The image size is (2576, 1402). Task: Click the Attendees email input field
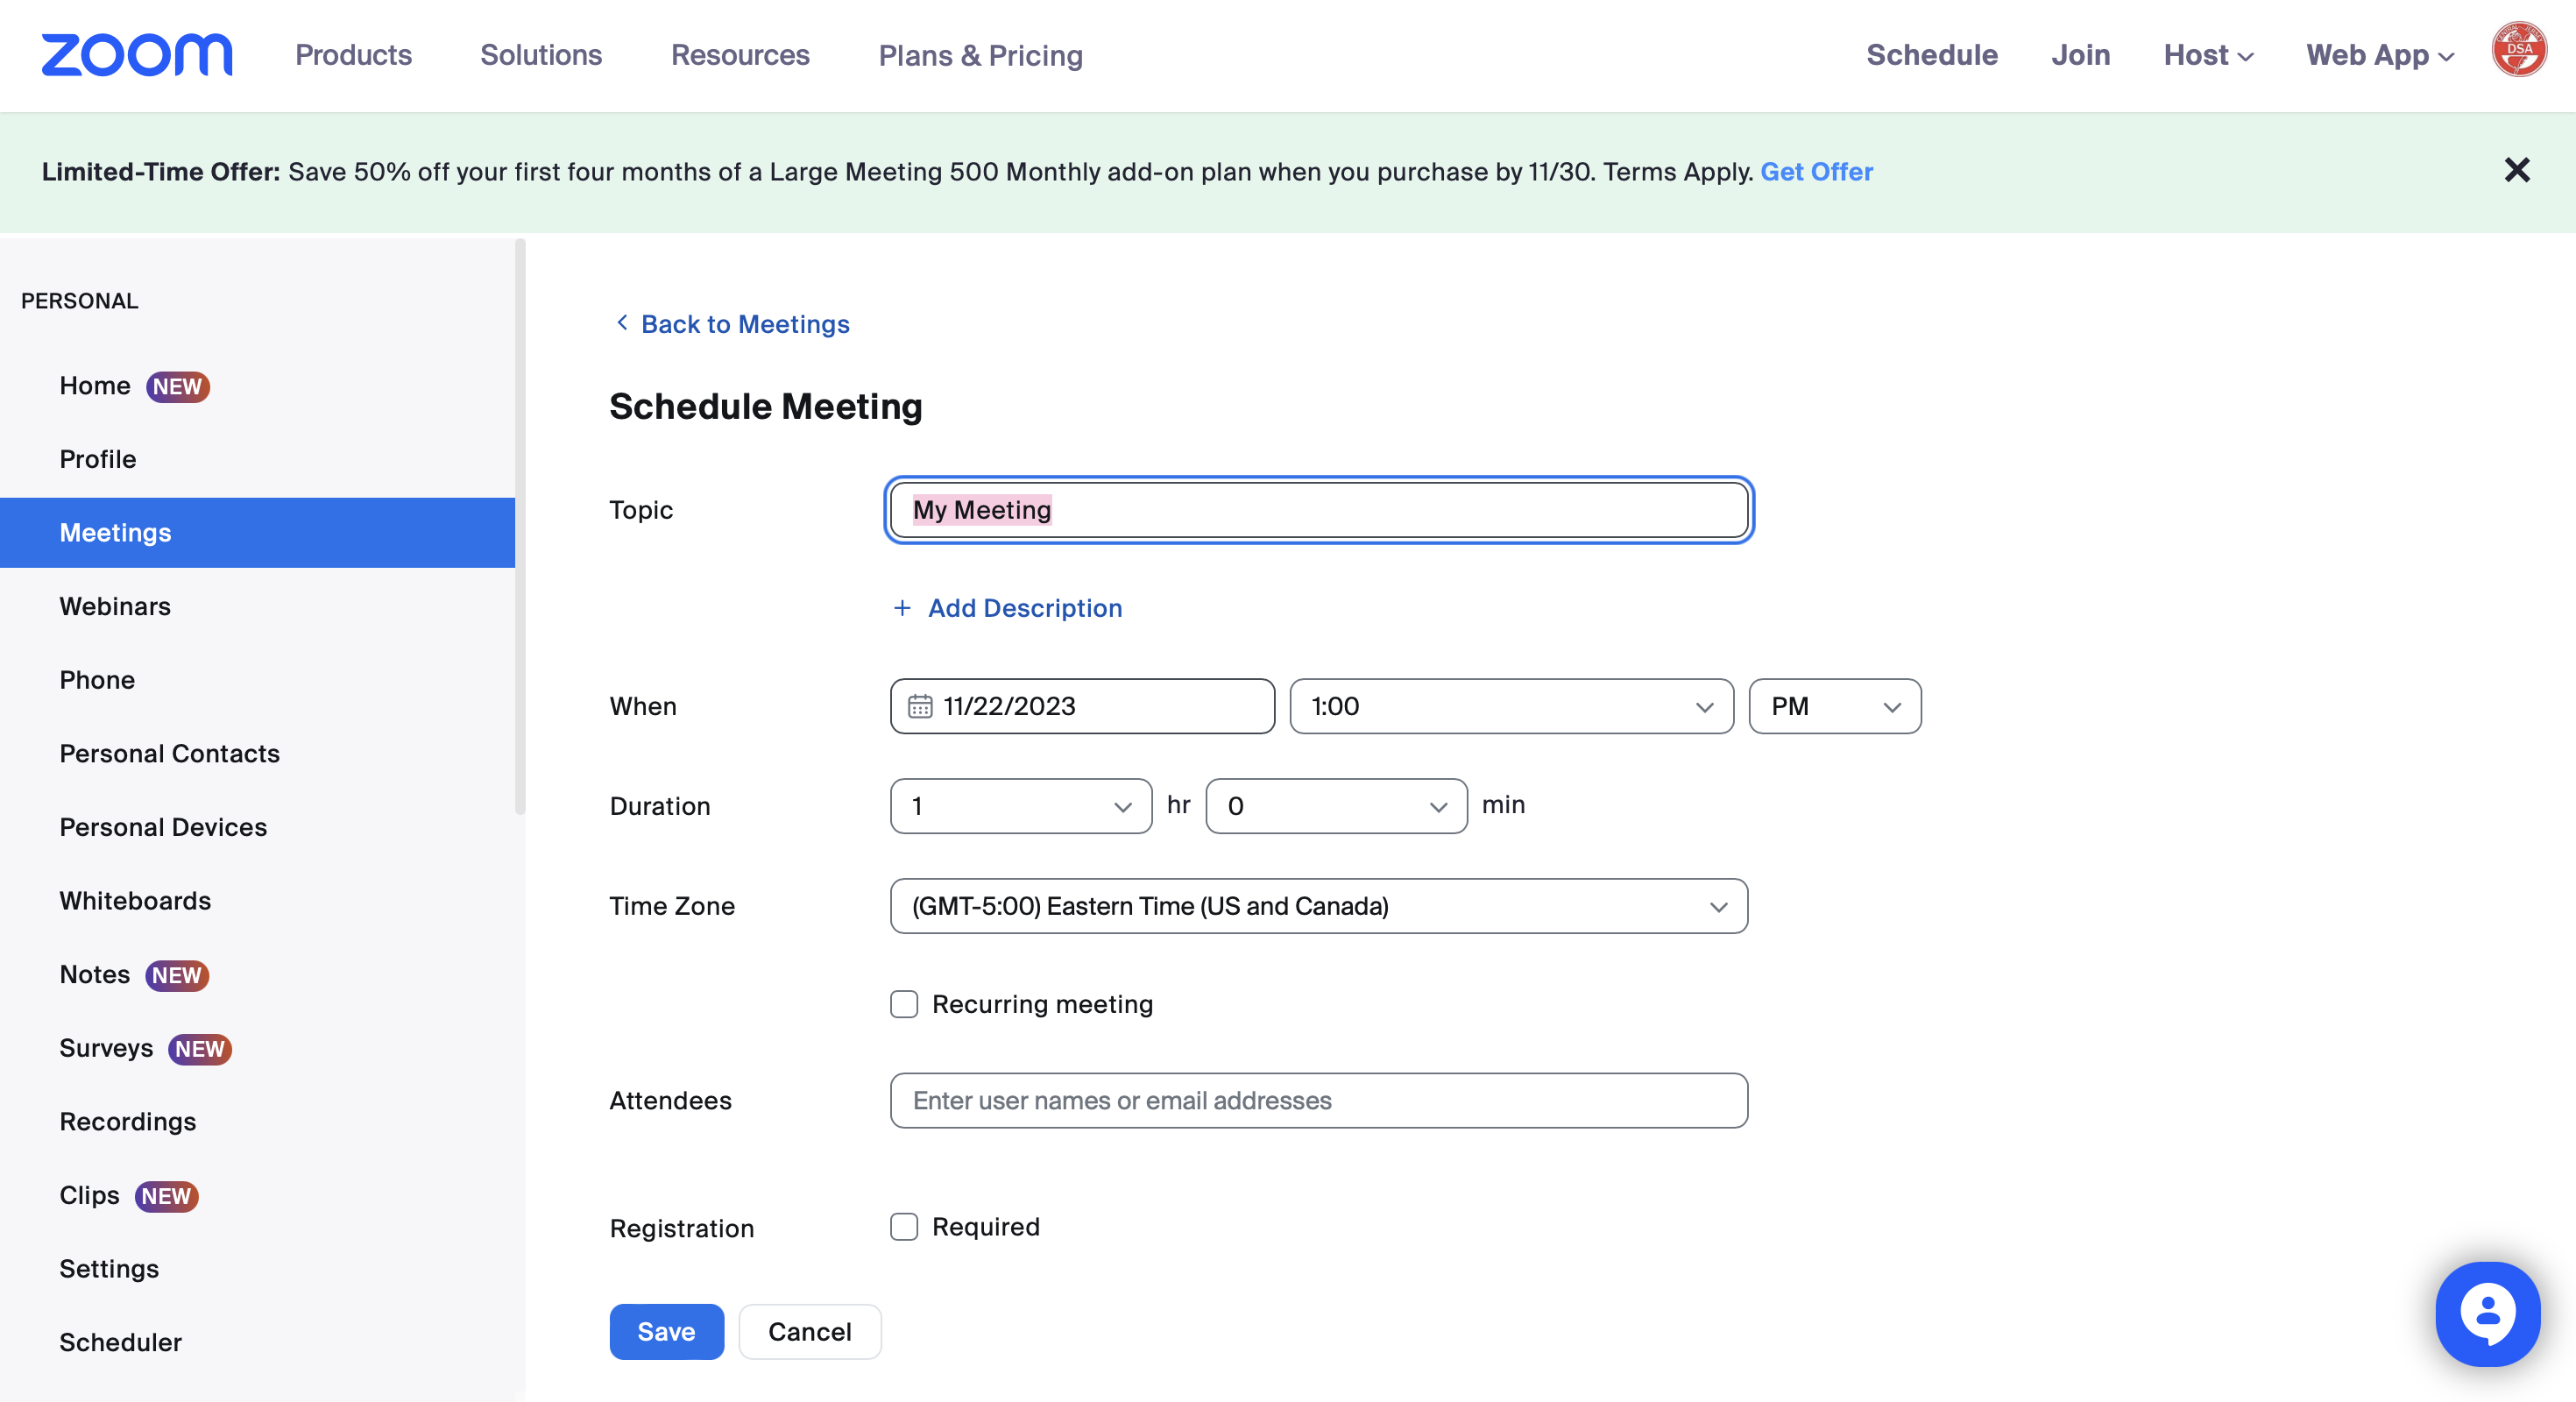tap(1318, 1101)
